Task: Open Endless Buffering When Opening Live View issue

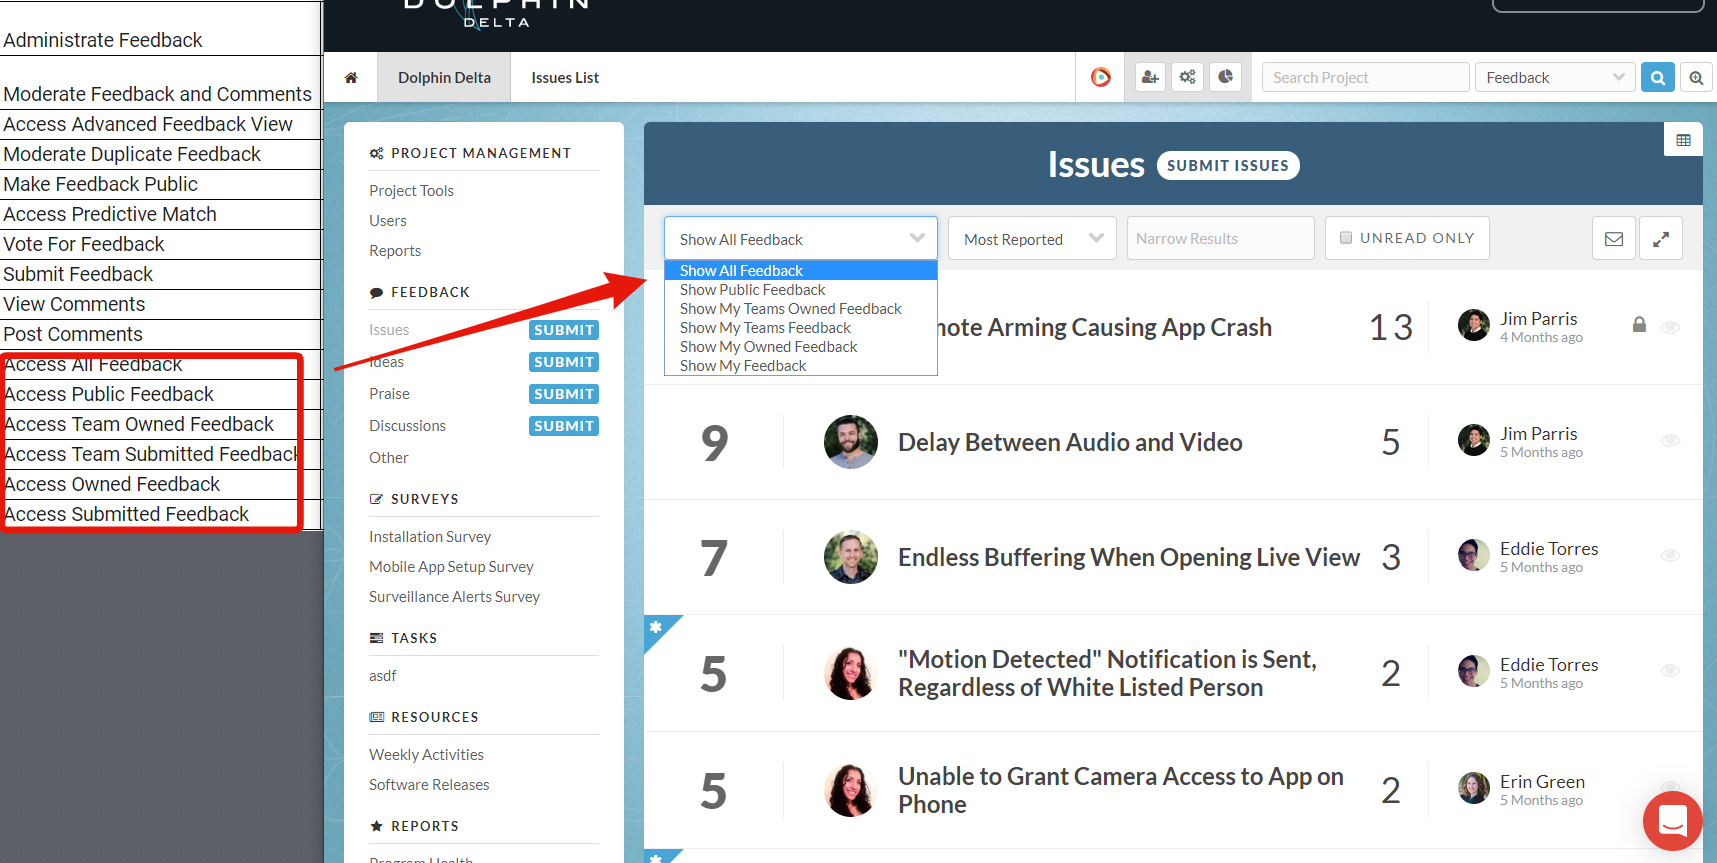Action: [x=1129, y=557]
